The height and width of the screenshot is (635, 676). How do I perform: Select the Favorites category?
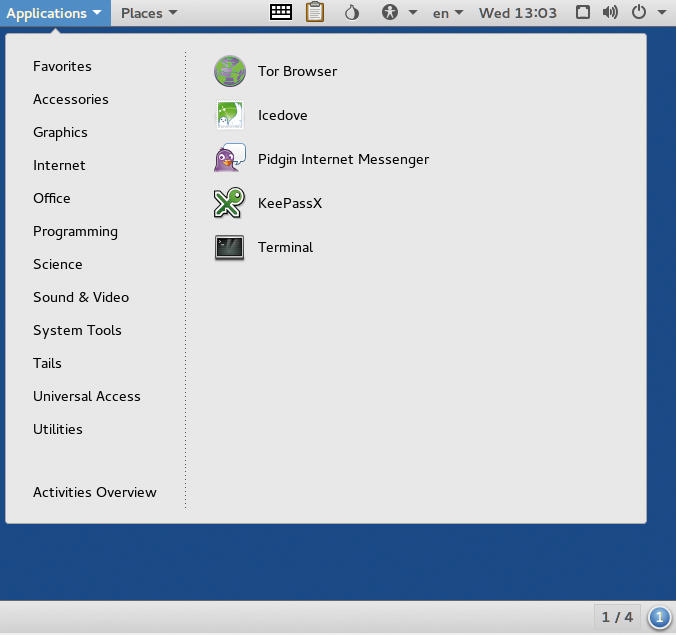[x=63, y=66]
